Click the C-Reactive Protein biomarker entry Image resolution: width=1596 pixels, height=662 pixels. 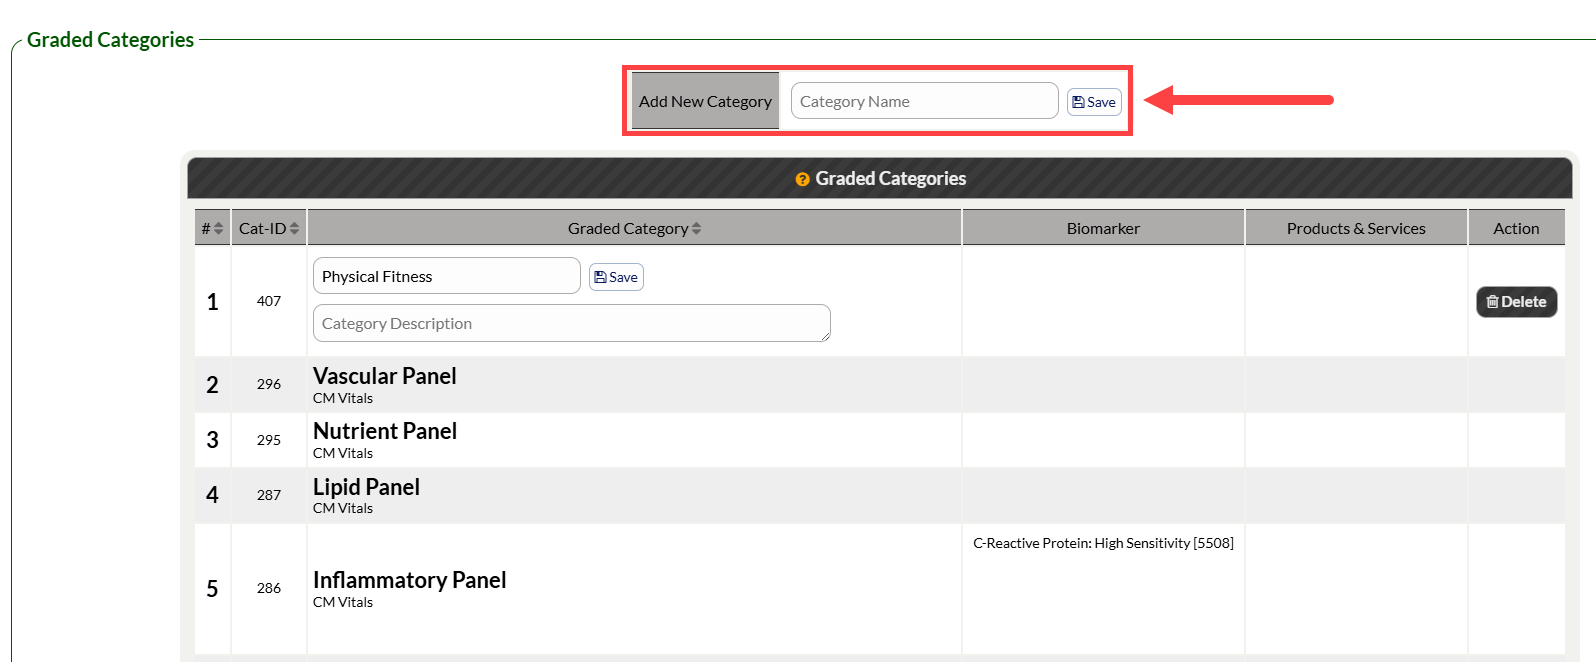[1103, 543]
